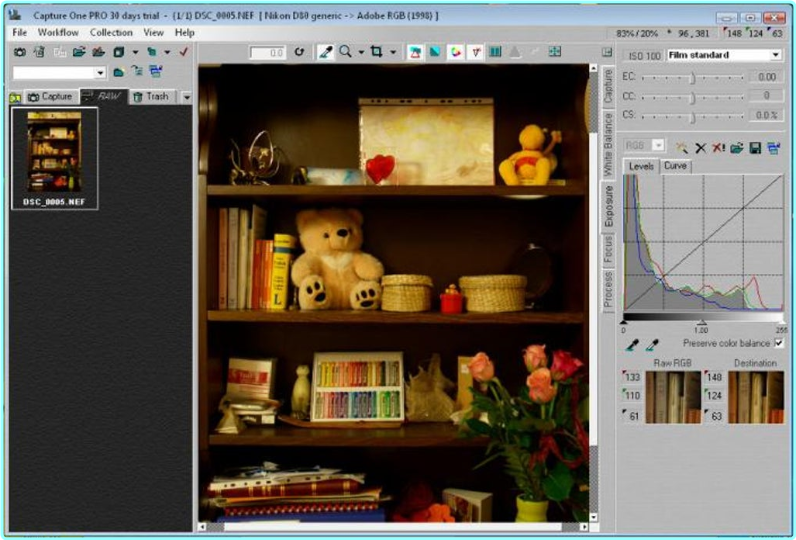This screenshot has width=796, height=540.
Task: Click the page icon next to the camera icon
Action: click(x=39, y=52)
